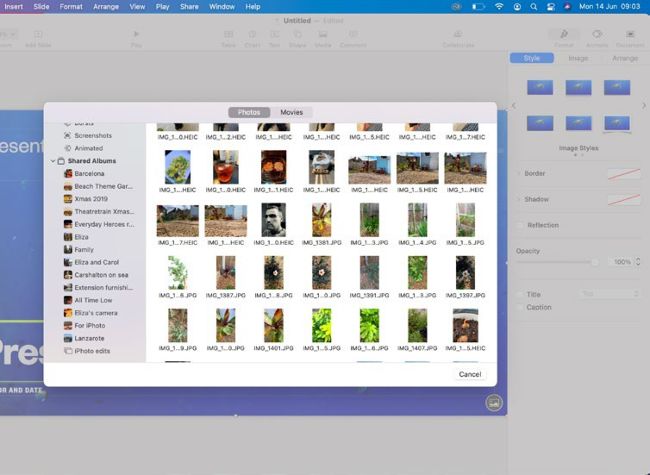
Task: Select the Animated album in sidebar
Action: 88,148
